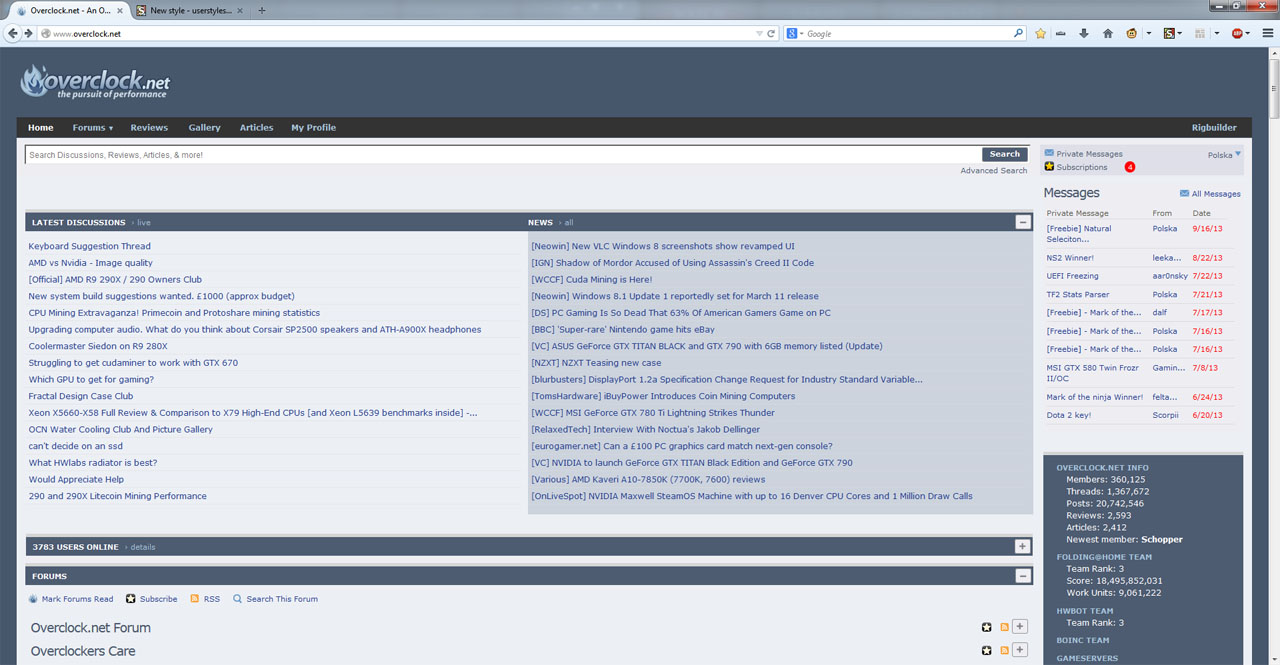Open can't decide on an ssd thread

click(x=76, y=446)
